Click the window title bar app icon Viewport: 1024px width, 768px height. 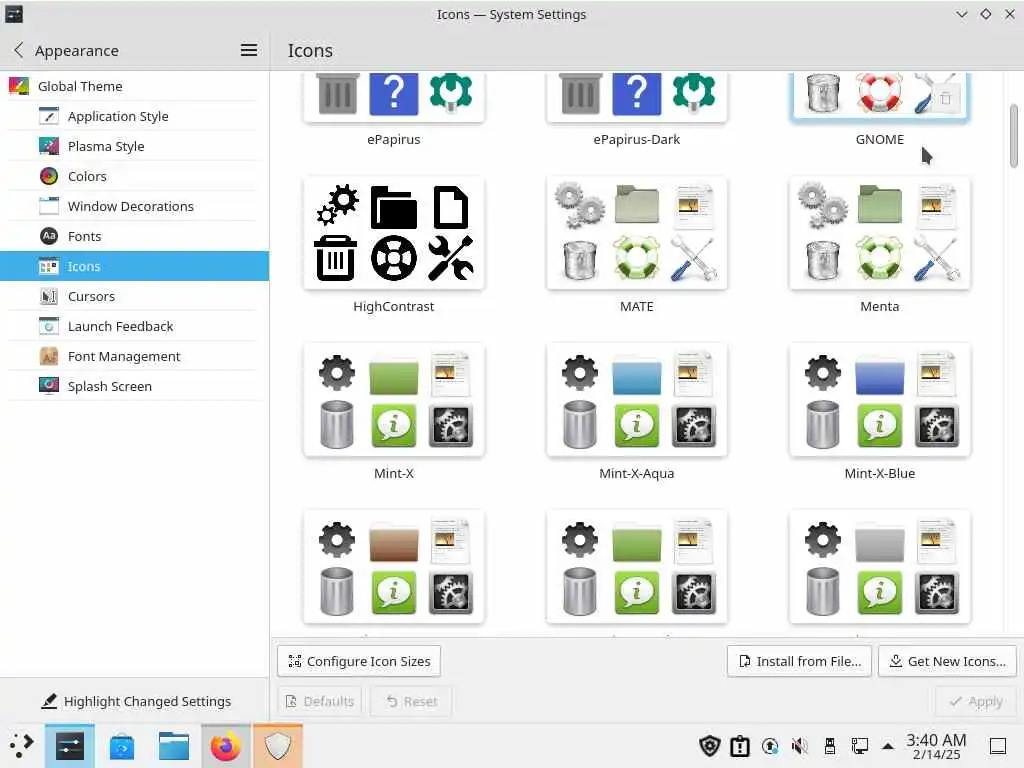pos(14,14)
